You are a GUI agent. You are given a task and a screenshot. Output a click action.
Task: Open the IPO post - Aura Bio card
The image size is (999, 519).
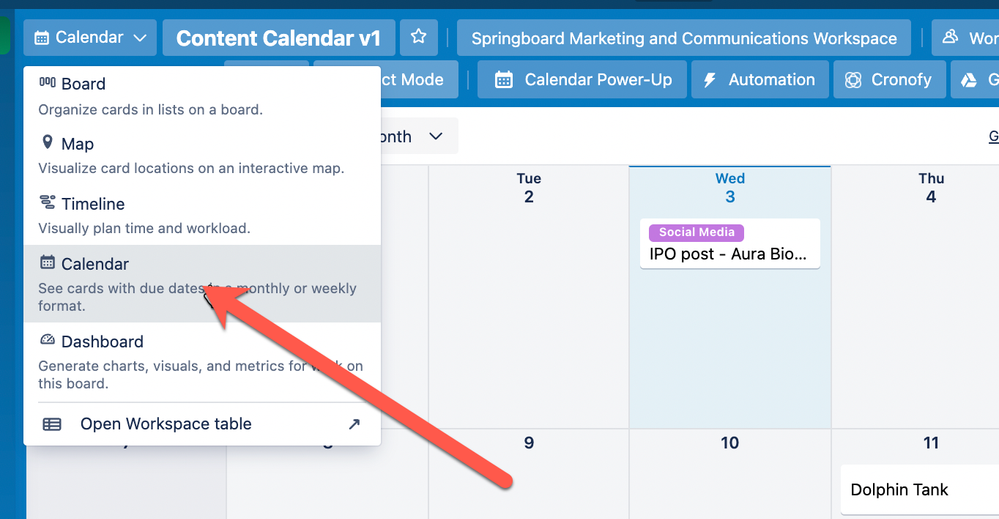(x=729, y=244)
